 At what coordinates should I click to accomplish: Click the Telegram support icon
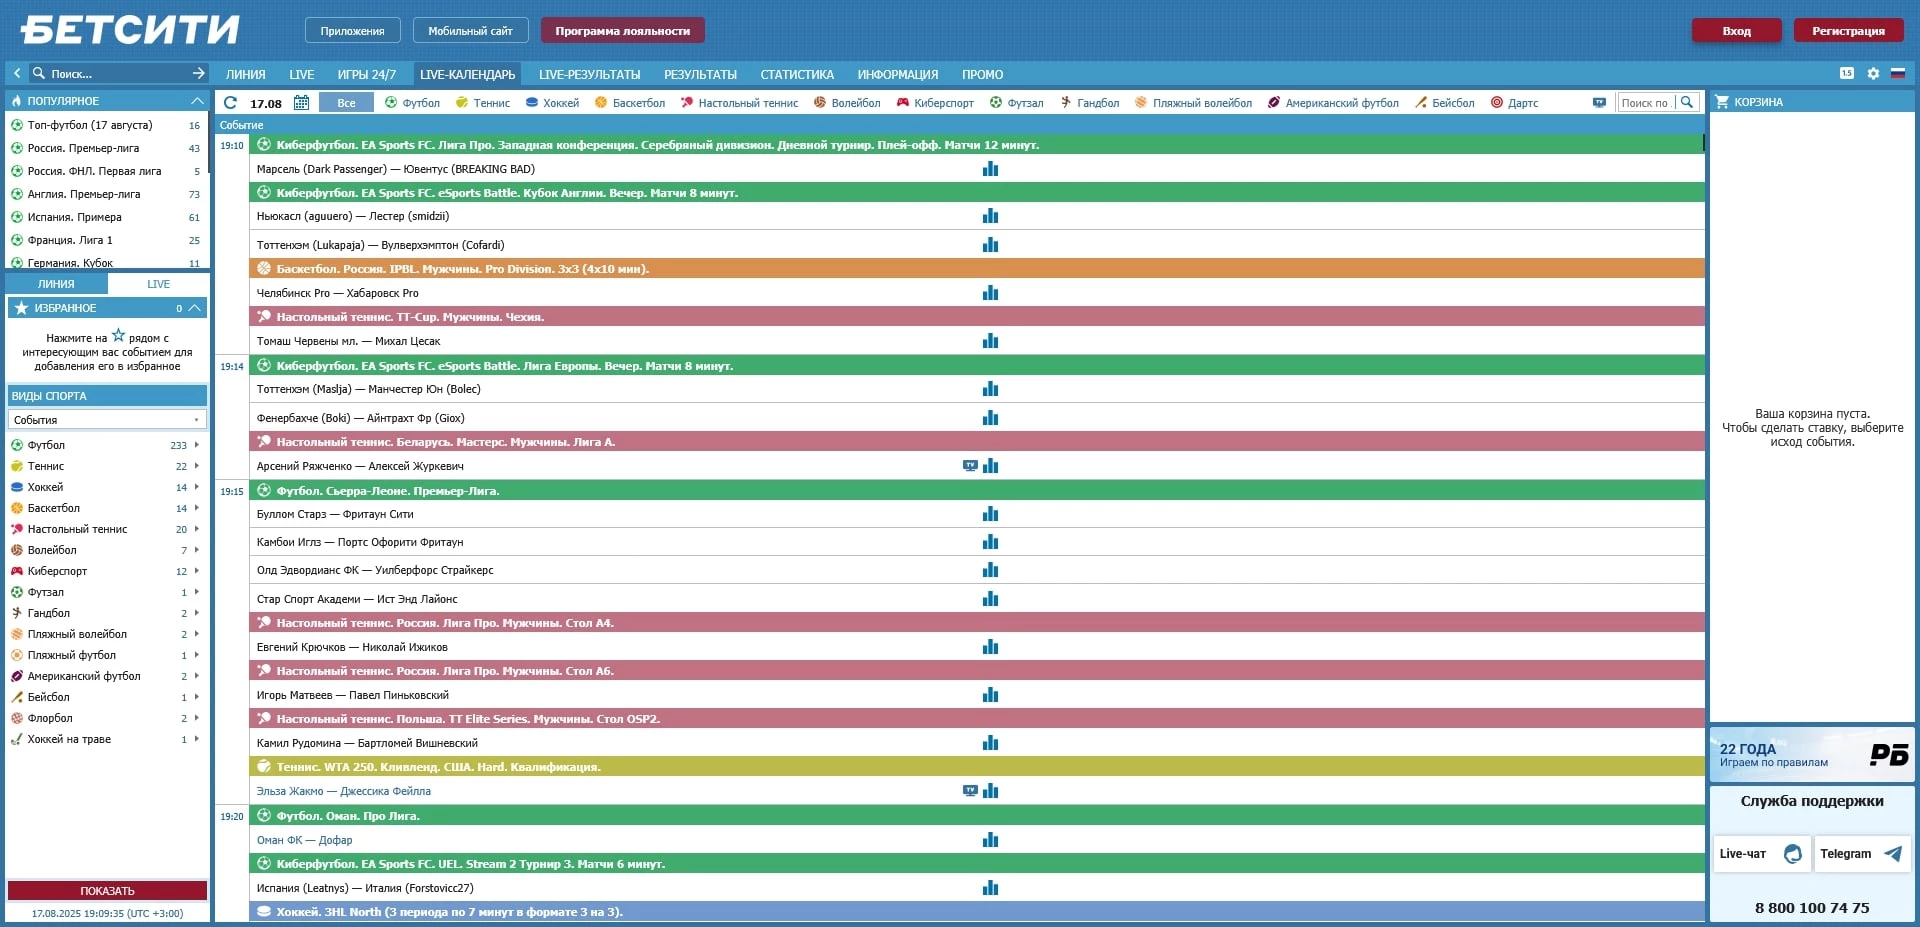[x=1892, y=854]
